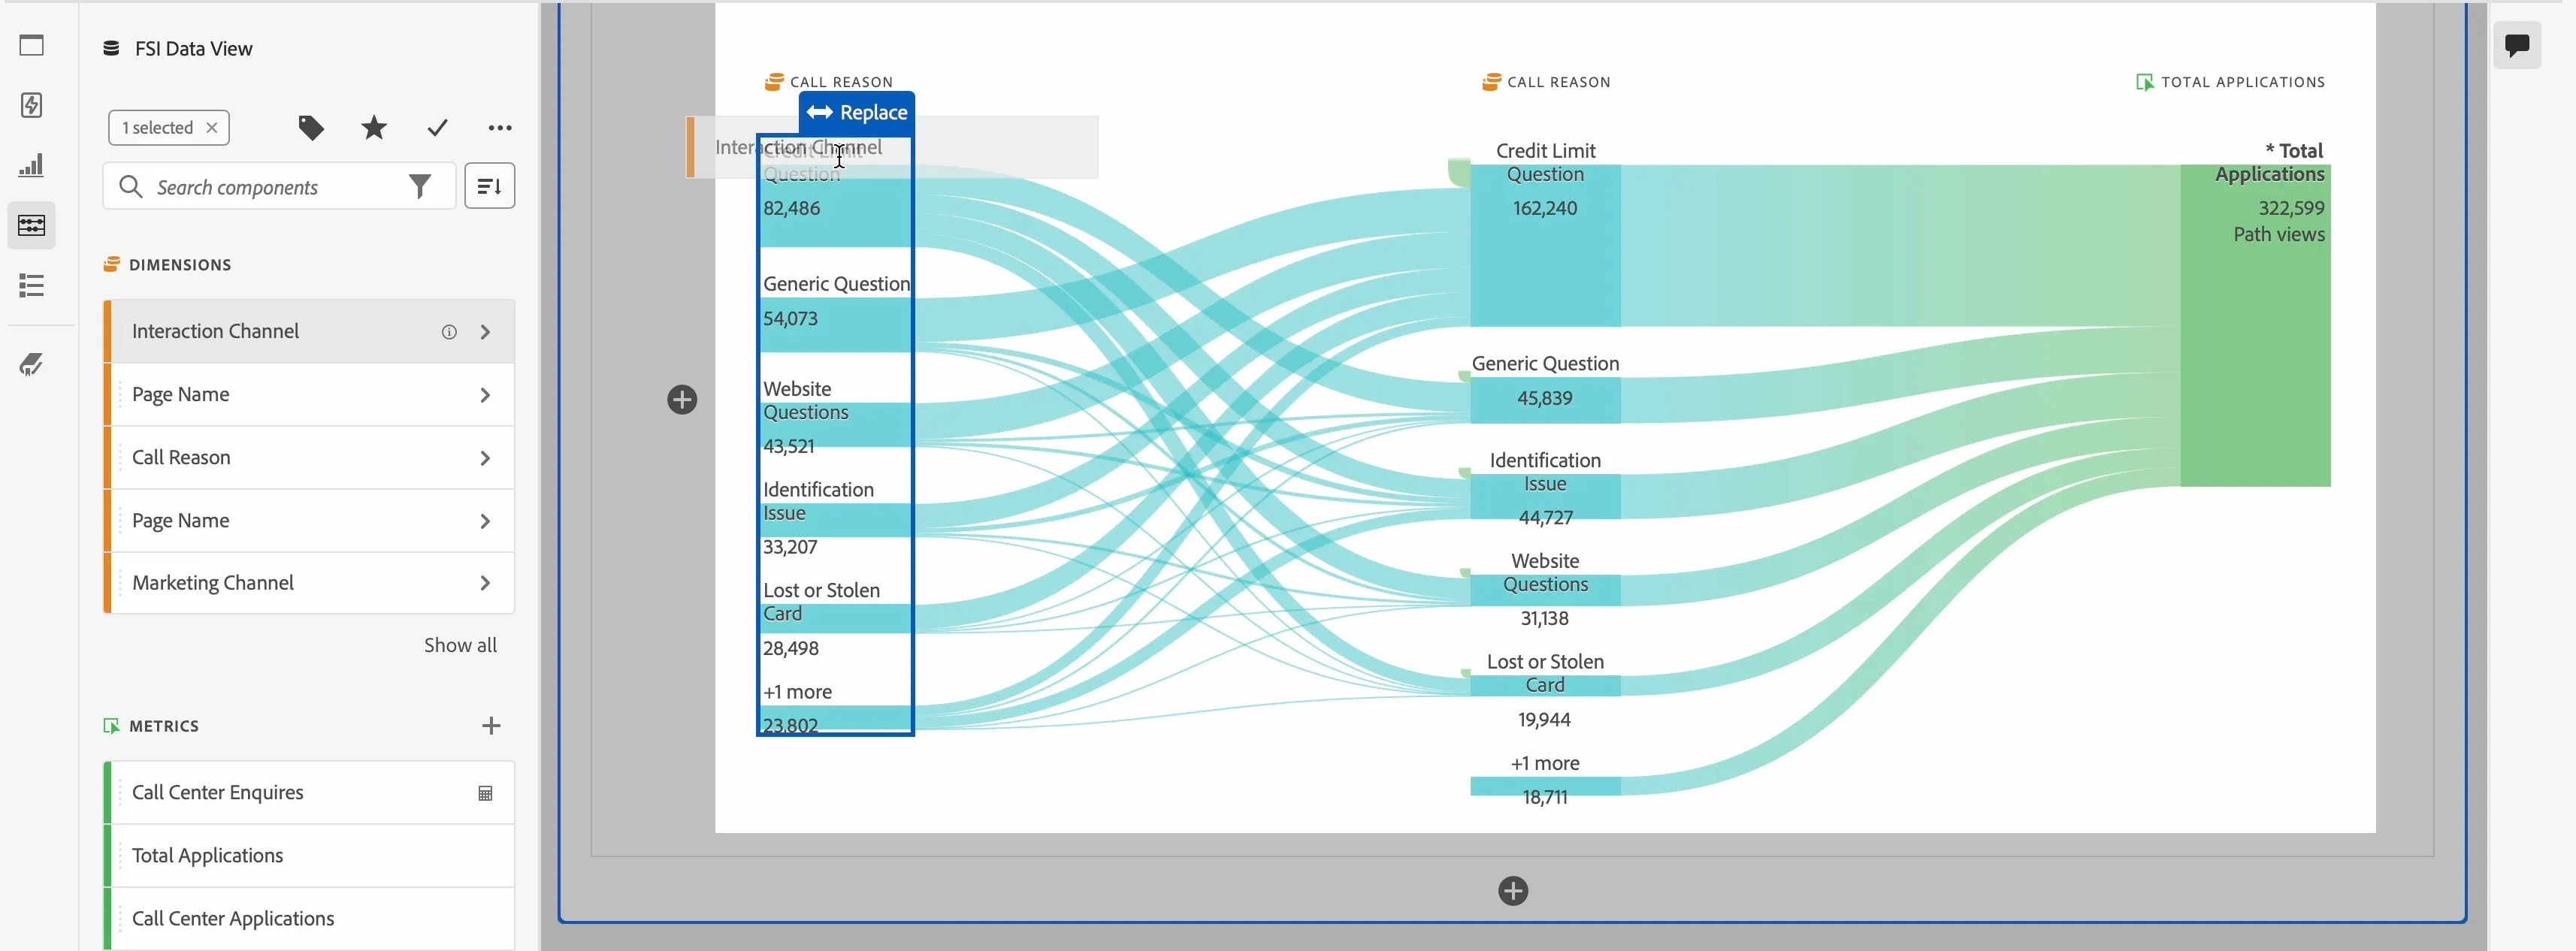Select left Website Questions node 43,521

click(x=836, y=425)
